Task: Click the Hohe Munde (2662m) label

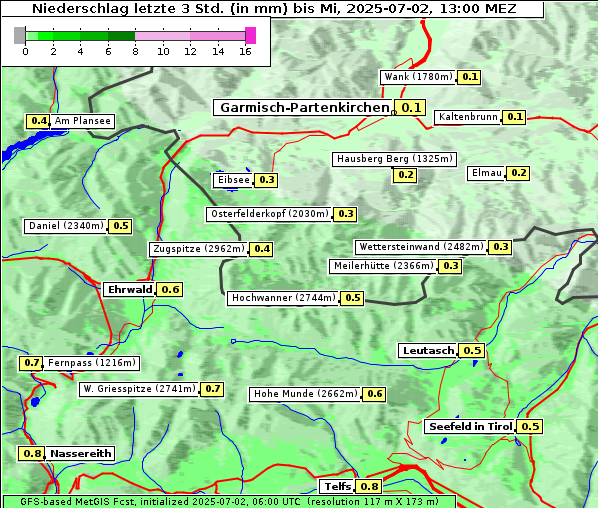Action: coord(305,394)
